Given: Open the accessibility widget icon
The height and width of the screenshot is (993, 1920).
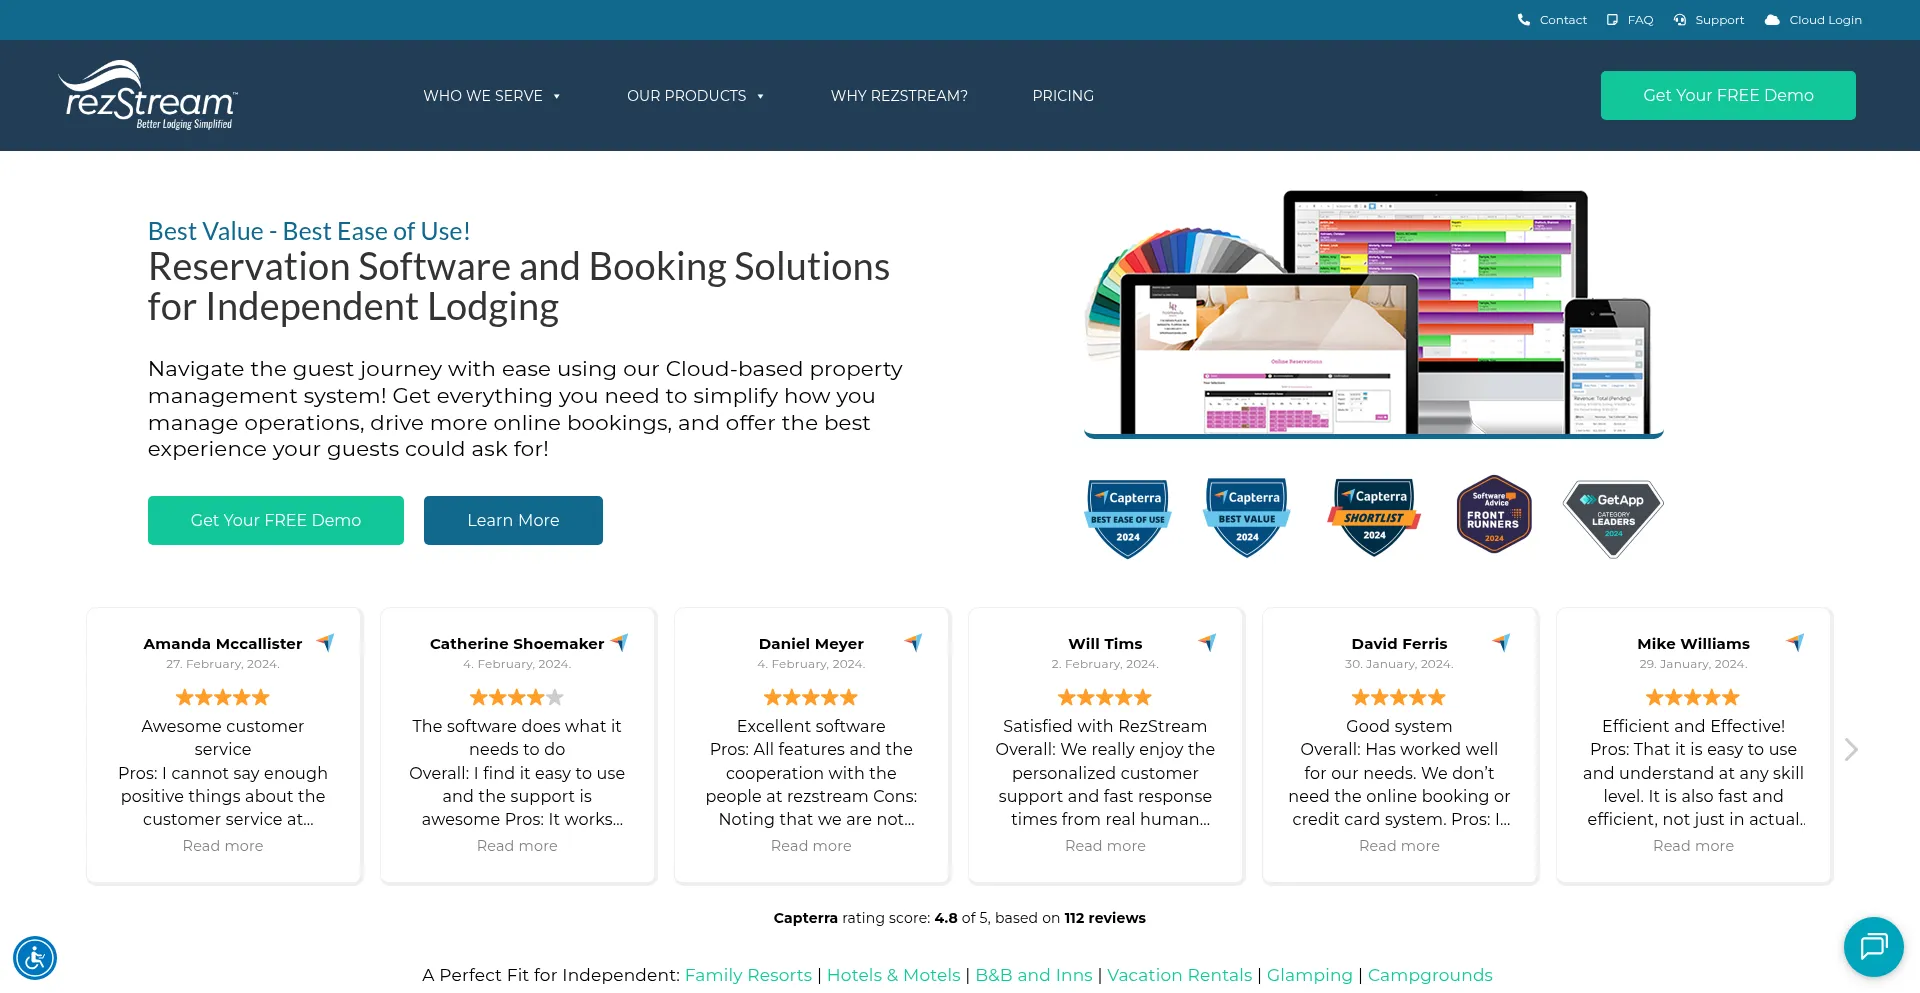Looking at the screenshot, I should click(x=35, y=958).
